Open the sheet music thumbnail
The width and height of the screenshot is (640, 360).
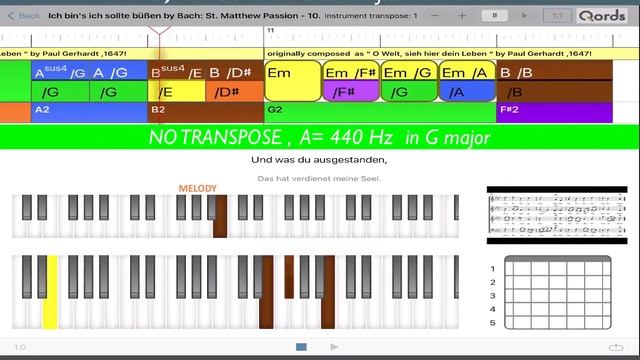(x=557, y=215)
